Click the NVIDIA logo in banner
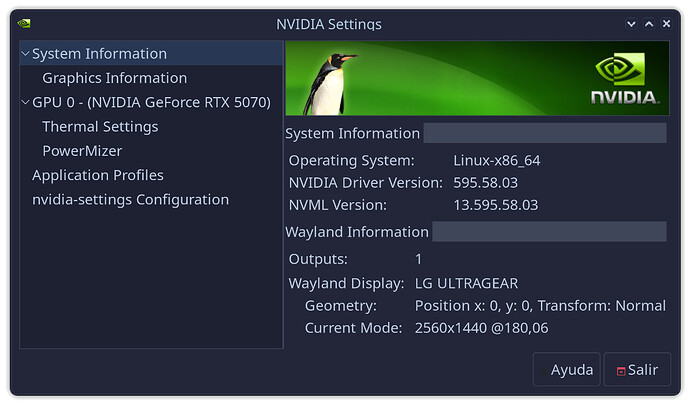Screen dimensions: 690x405 pos(624,78)
